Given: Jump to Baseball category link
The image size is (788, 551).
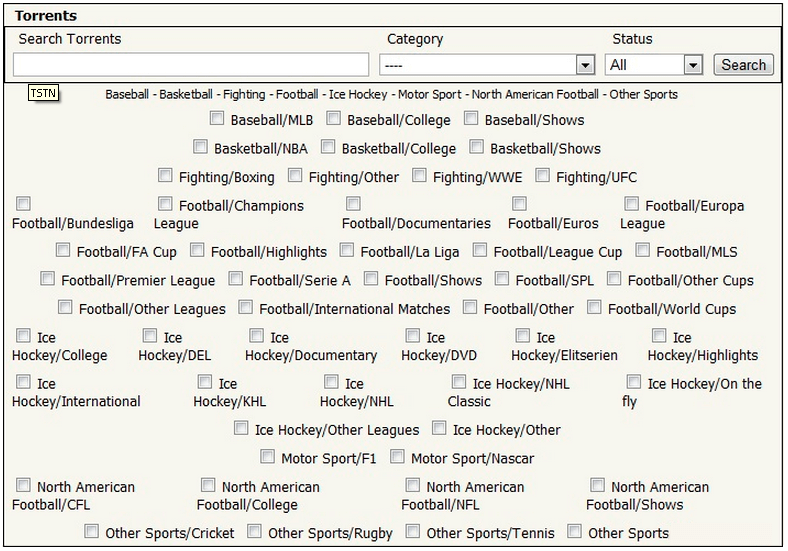Looking at the screenshot, I should pos(127,95).
